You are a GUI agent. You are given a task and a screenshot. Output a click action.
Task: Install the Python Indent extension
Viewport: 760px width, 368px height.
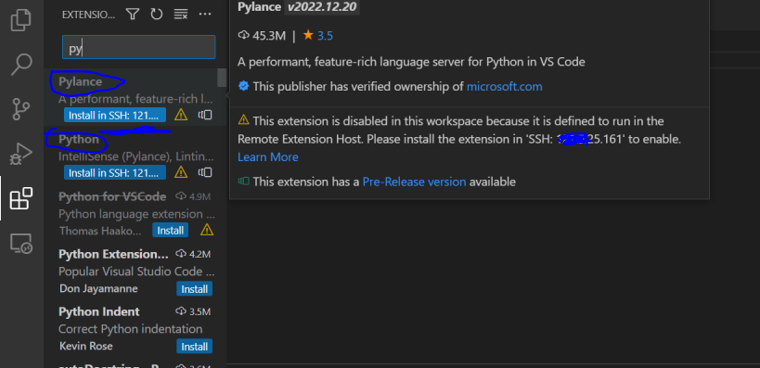[x=194, y=347]
